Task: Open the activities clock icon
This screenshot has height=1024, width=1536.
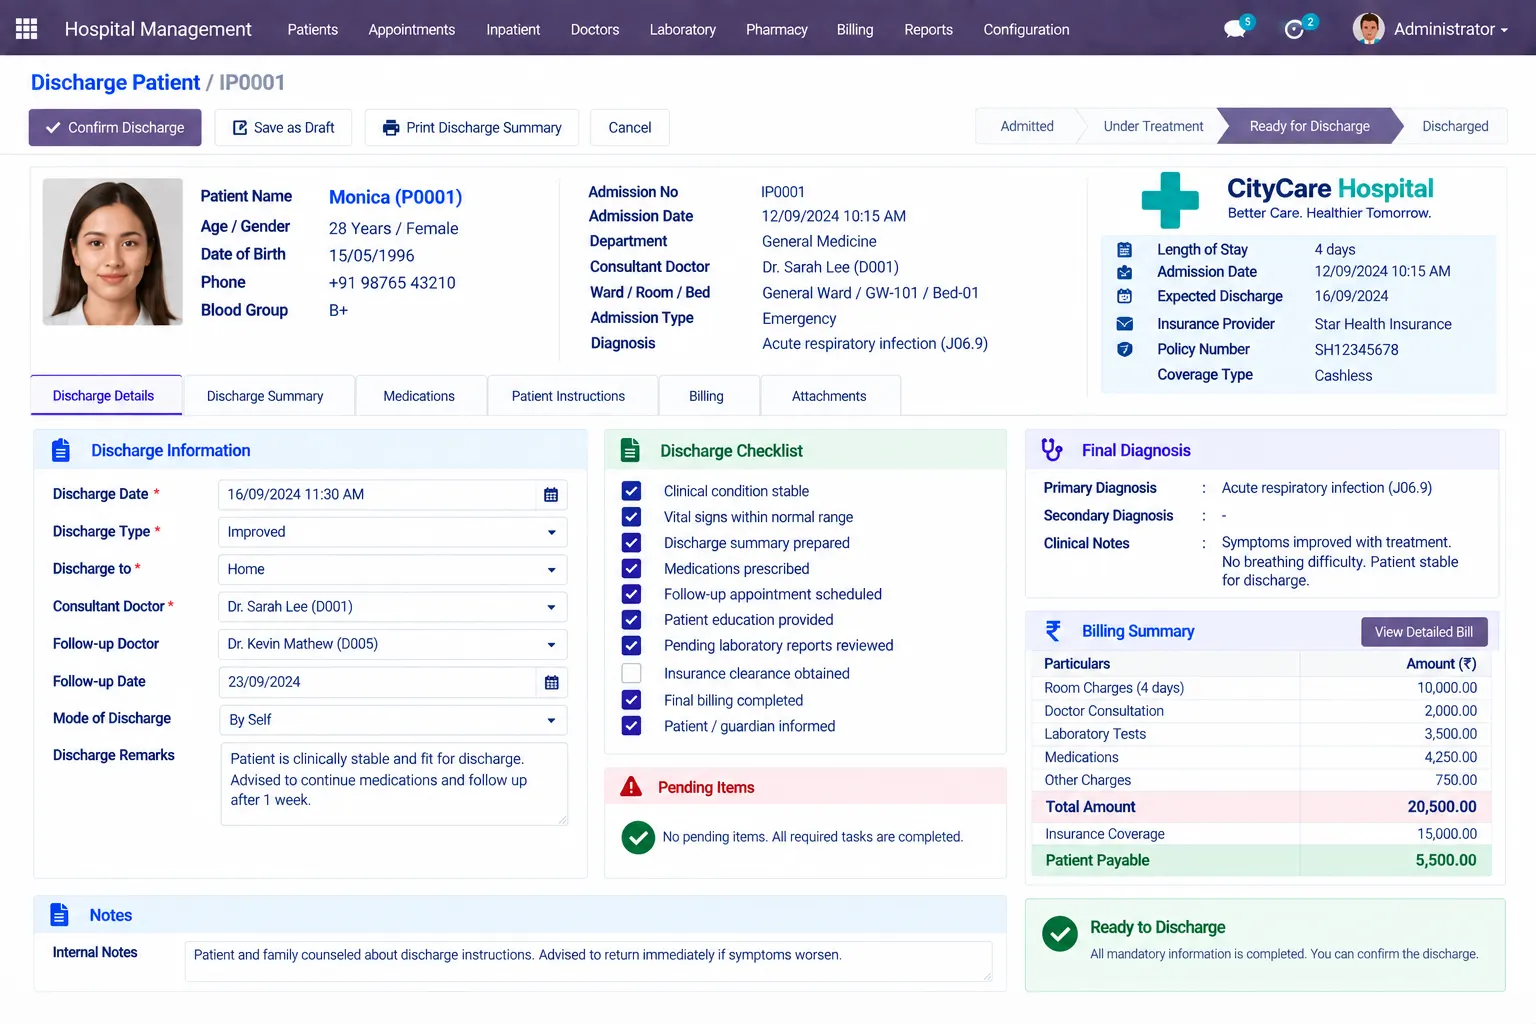Action: tap(1294, 30)
